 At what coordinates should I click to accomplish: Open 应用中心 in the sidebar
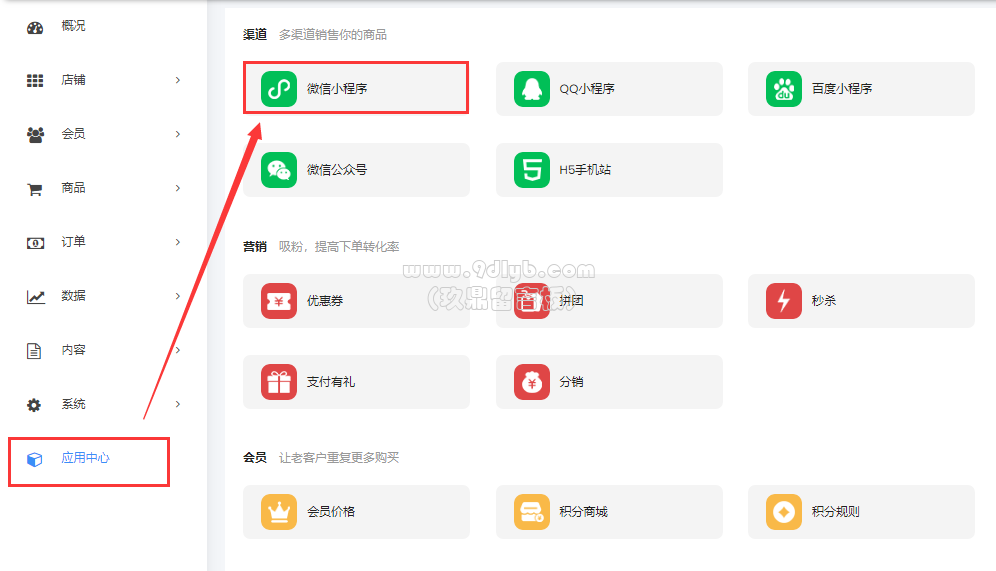(85, 458)
